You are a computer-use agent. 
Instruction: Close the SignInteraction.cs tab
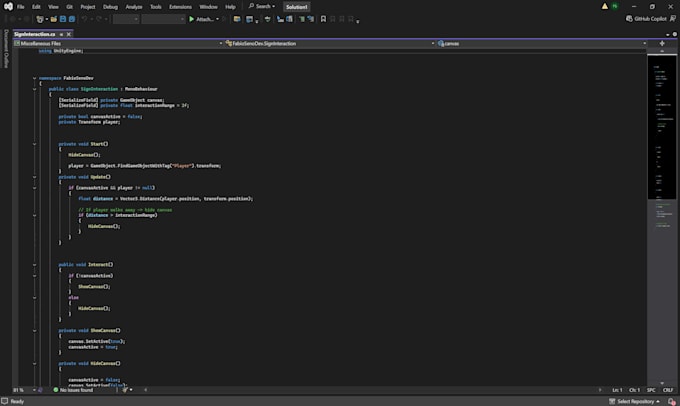(x=69, y=34)
